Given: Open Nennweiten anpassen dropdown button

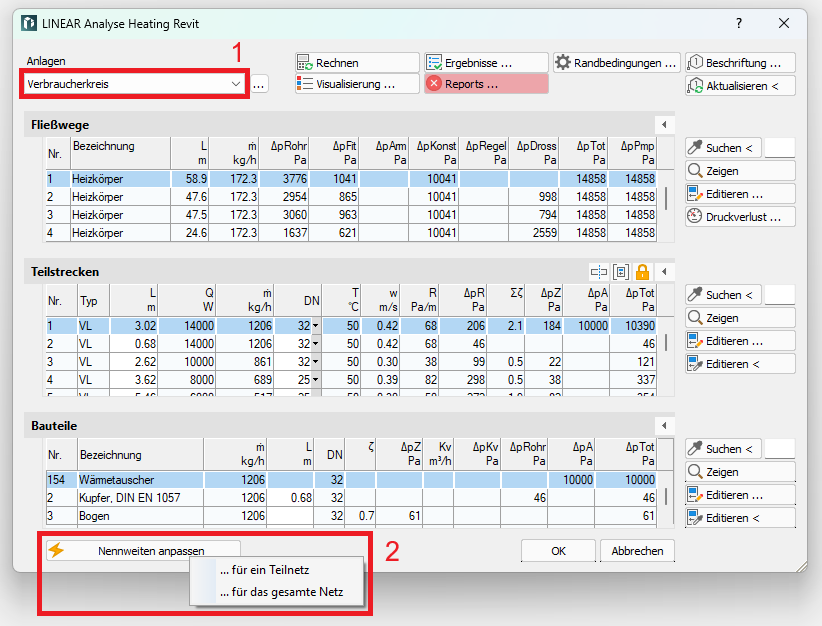Looking at the screenshot, I should click(143, 550).
